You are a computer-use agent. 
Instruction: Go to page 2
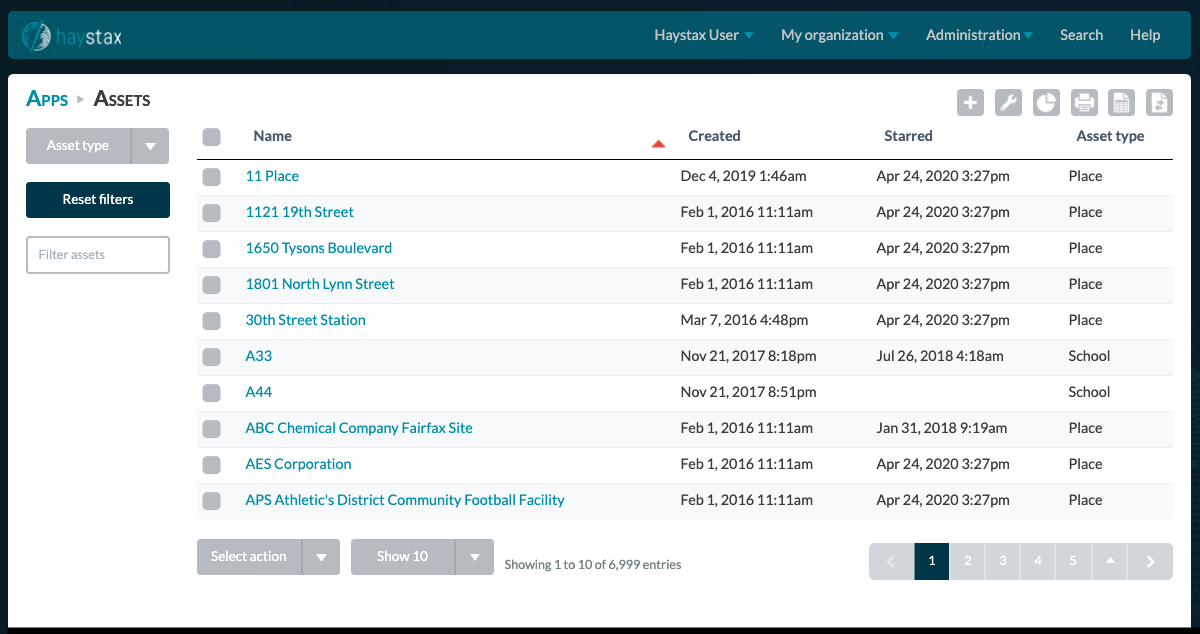967,561
